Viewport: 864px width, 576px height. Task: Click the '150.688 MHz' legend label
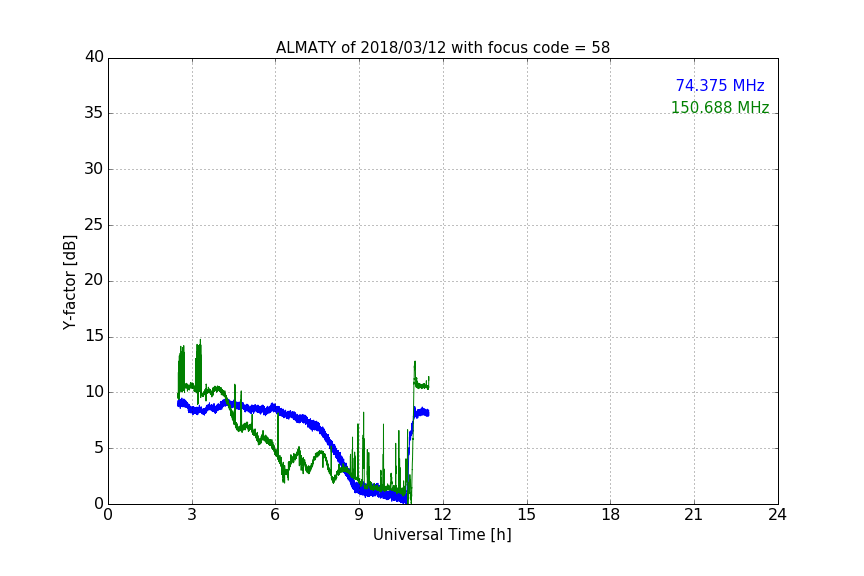coord(720,107)
